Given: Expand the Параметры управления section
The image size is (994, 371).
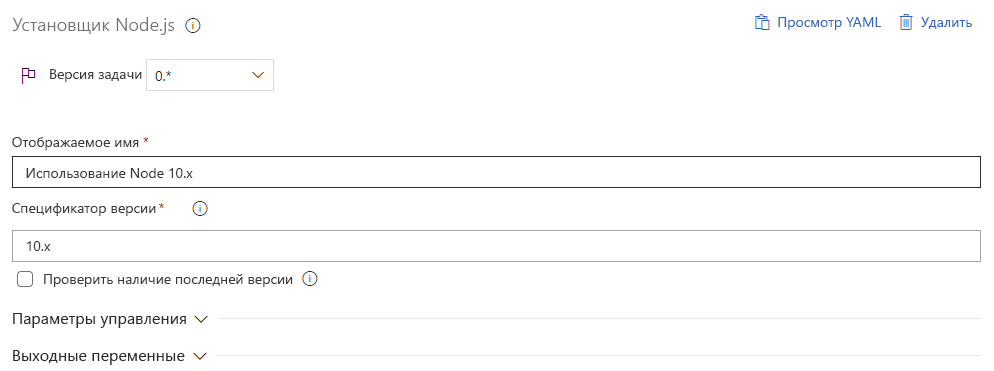Looking at the screenshot, I should (110, 319).
